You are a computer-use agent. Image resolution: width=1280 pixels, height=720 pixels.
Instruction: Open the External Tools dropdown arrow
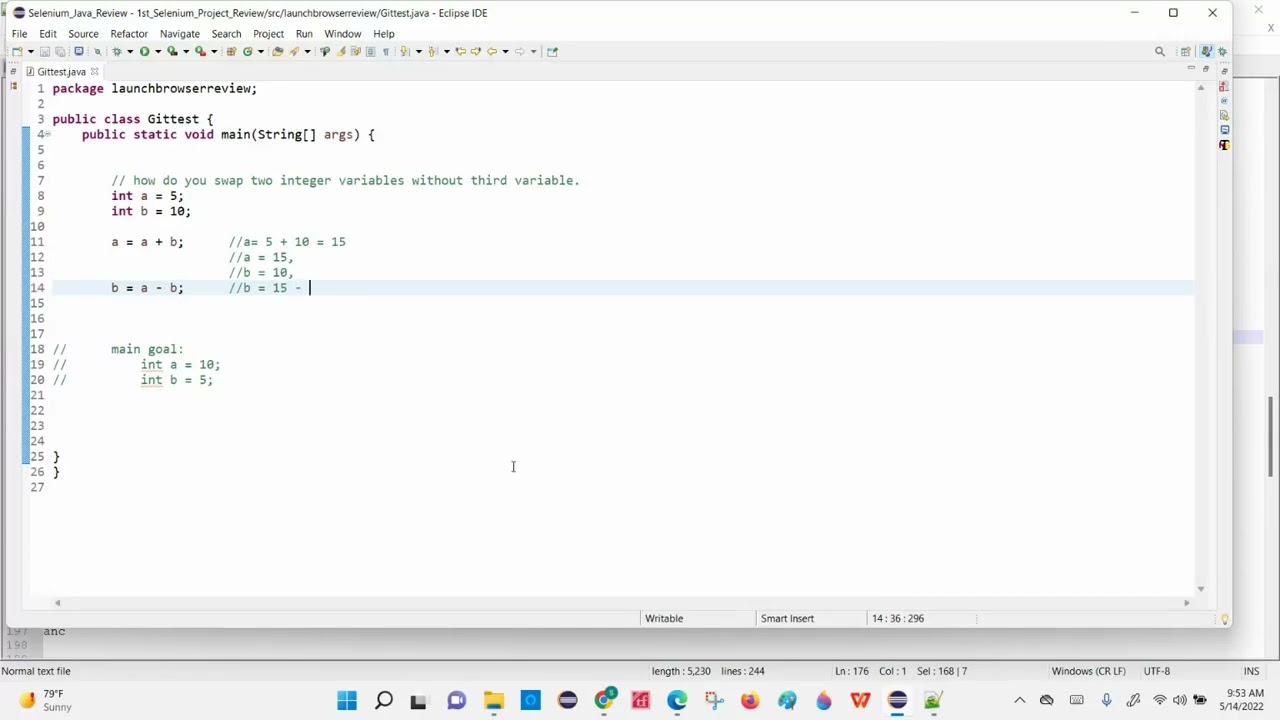point(214,51)
